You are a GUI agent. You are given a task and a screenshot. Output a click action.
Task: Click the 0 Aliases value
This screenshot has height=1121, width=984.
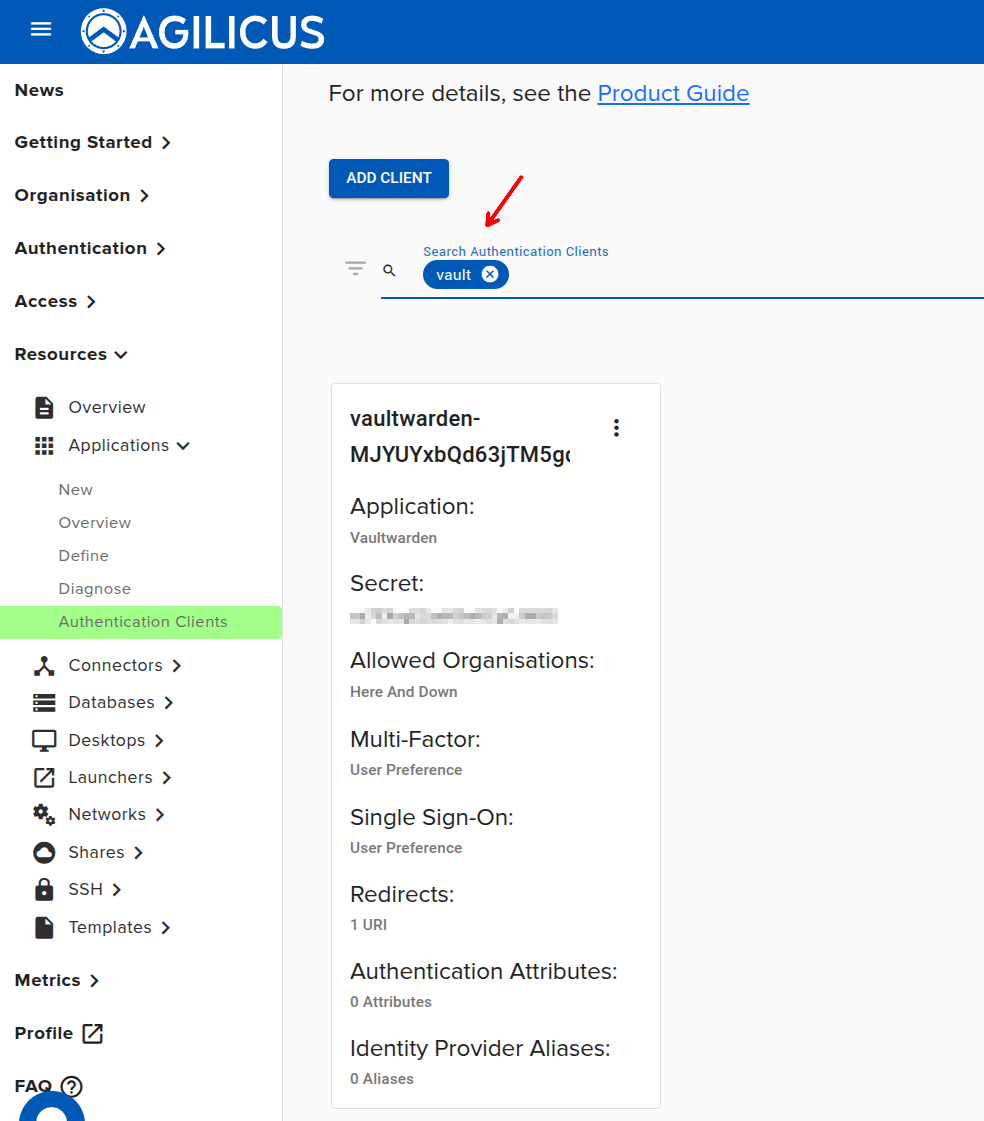point(382,1079)
